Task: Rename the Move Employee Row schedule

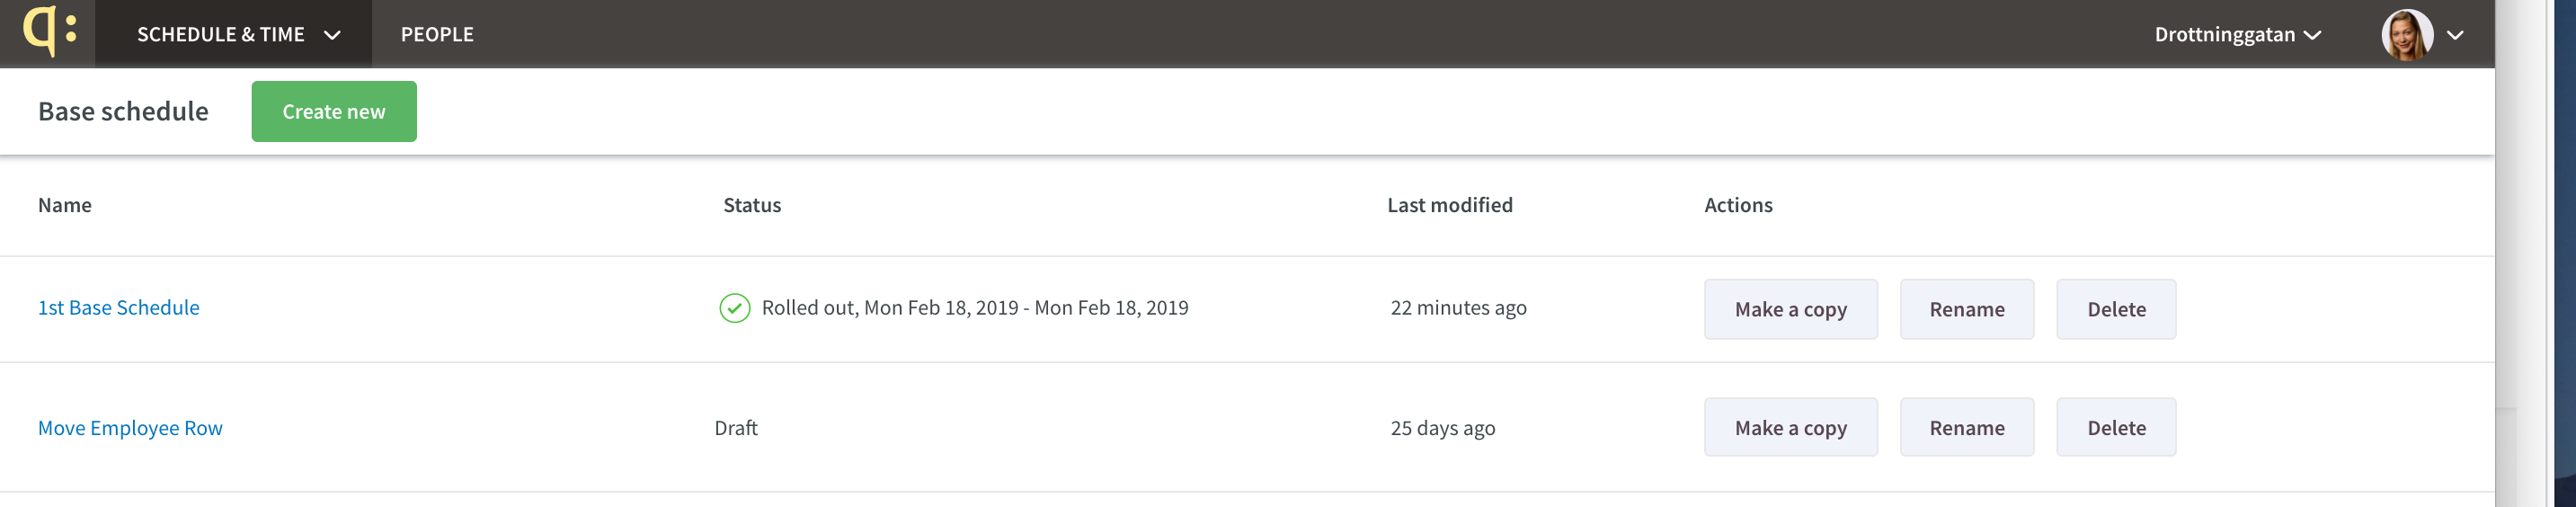Action: pyautogui.click(x=1967, y=428)
